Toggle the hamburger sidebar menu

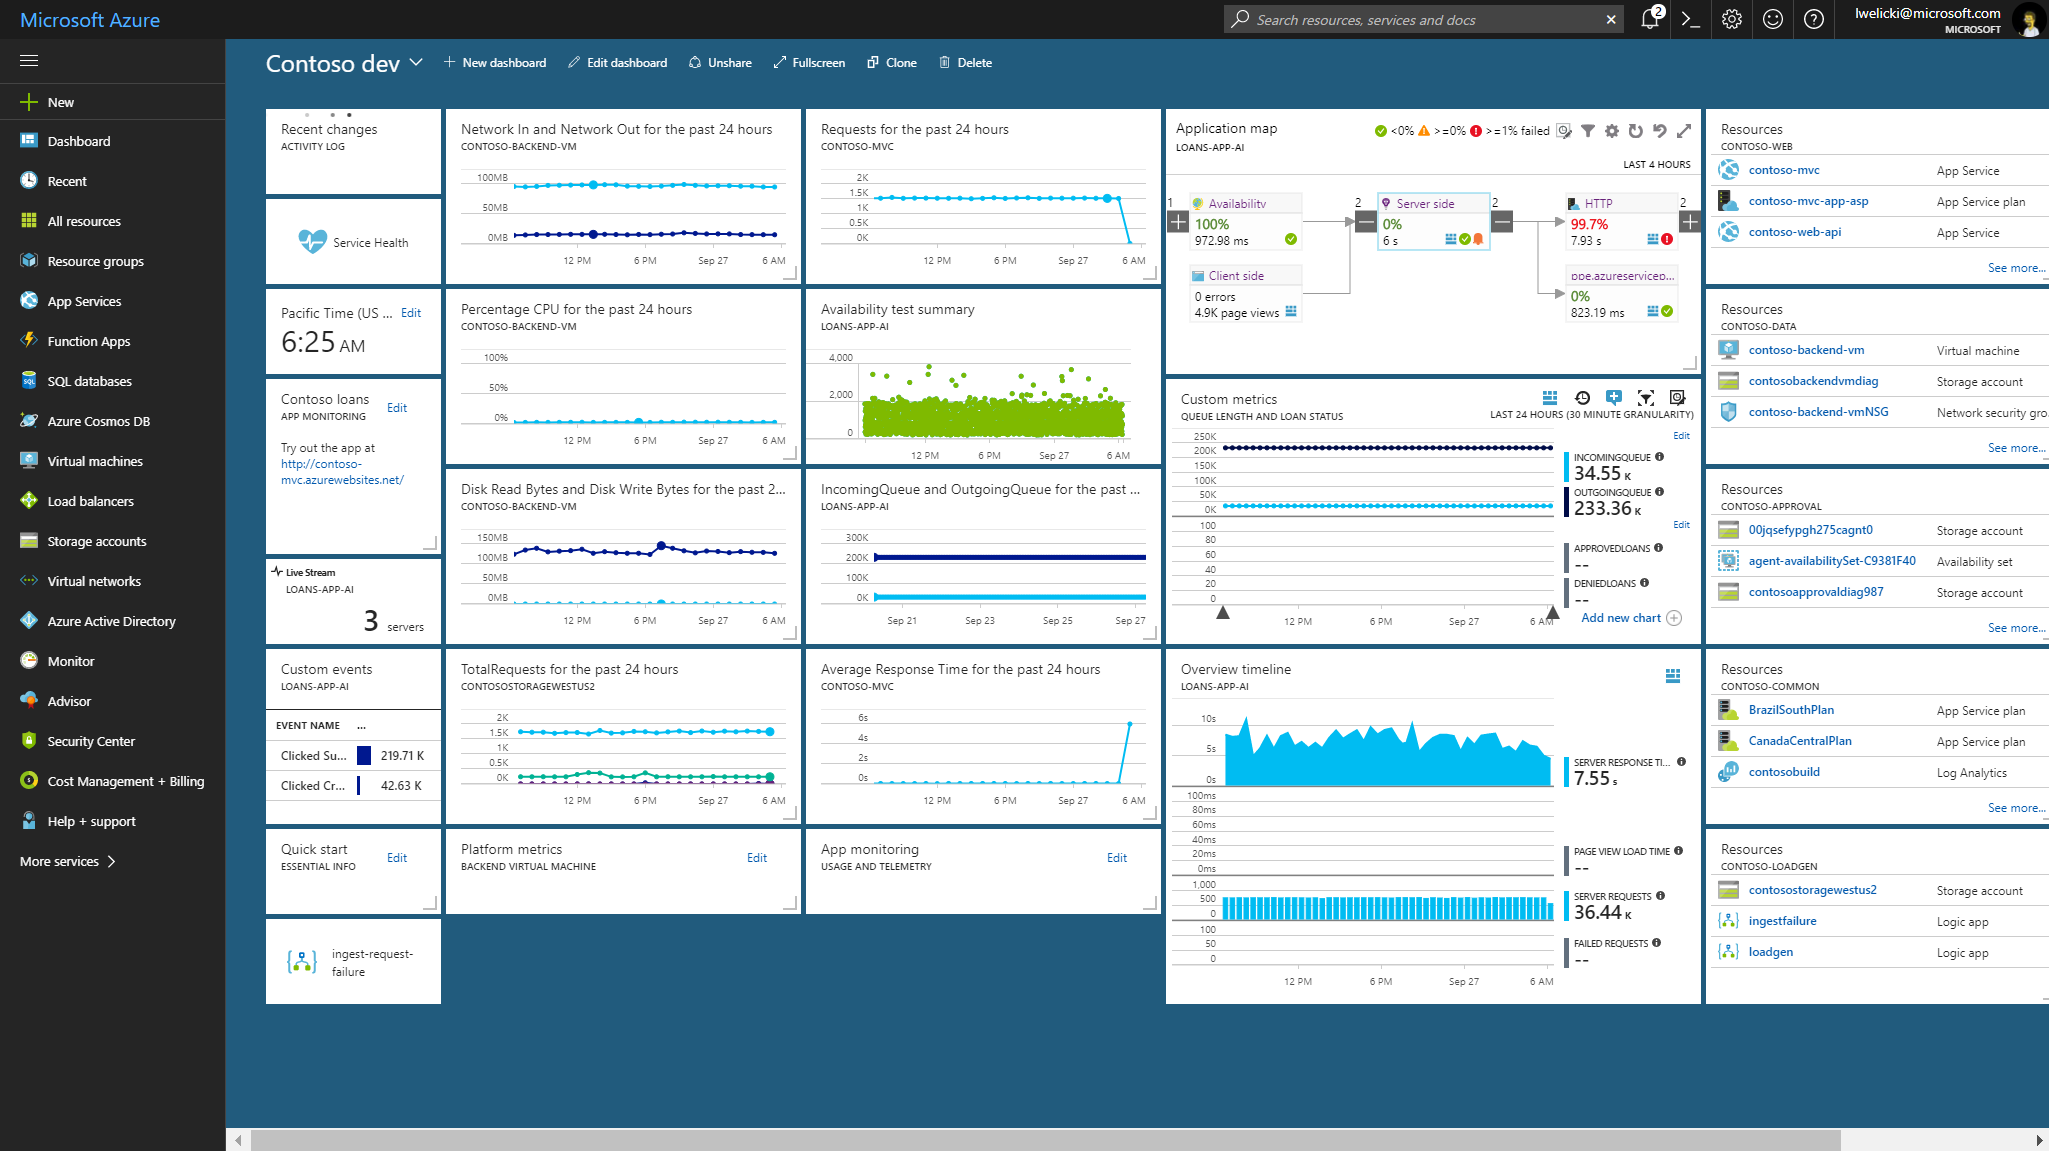tap(29, 61)
